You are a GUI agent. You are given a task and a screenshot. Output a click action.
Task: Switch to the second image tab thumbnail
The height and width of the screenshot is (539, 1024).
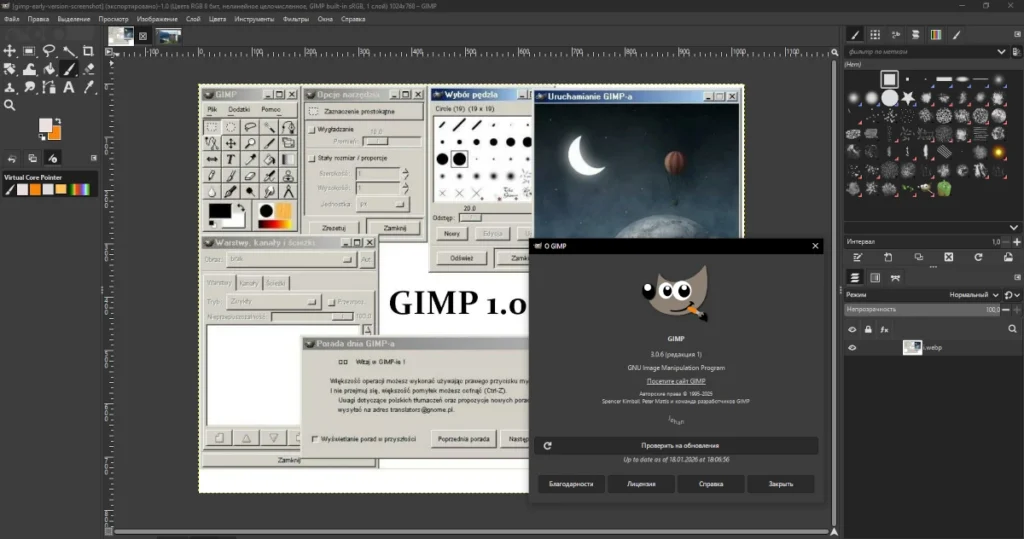coord(168,36)
